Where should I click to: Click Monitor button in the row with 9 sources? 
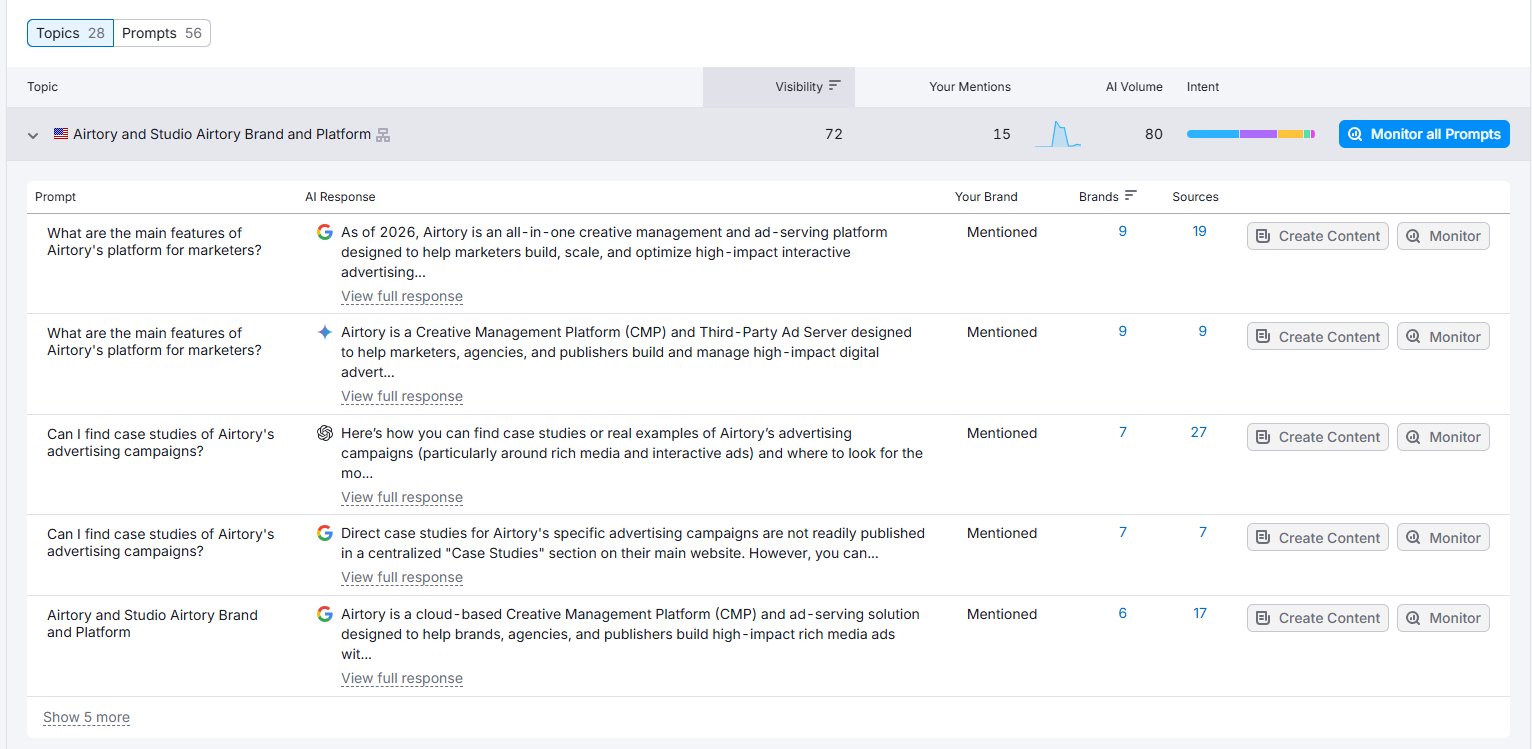[1443, 336]
